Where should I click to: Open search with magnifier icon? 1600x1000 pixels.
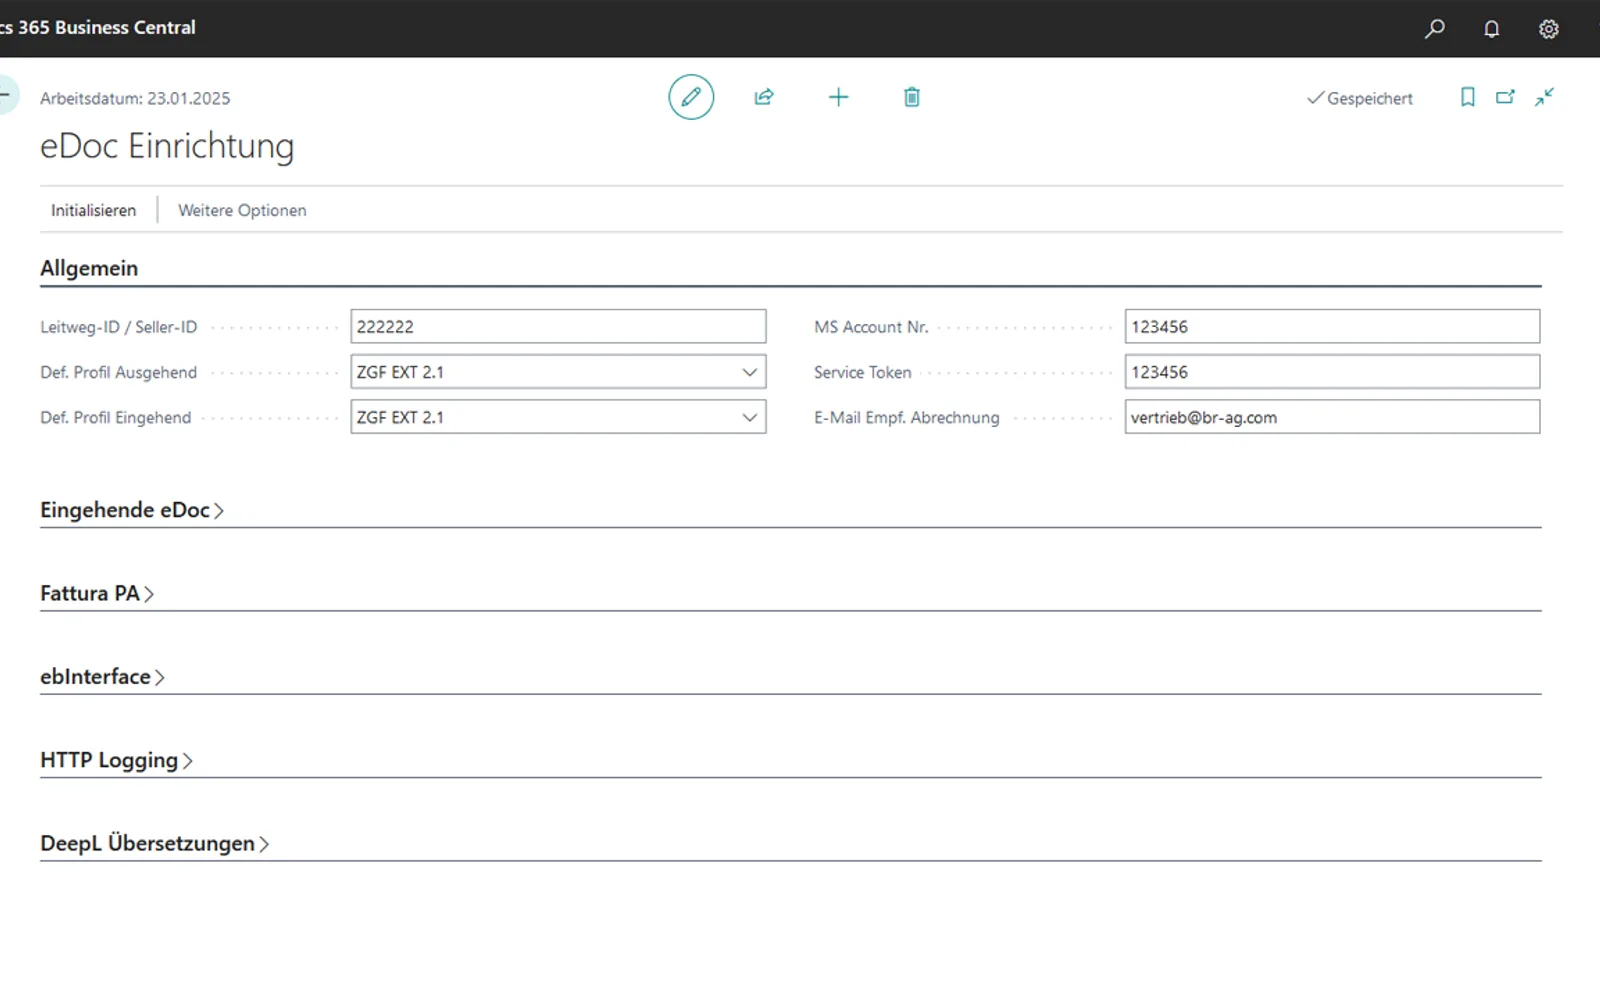(x=1435, y=28)
